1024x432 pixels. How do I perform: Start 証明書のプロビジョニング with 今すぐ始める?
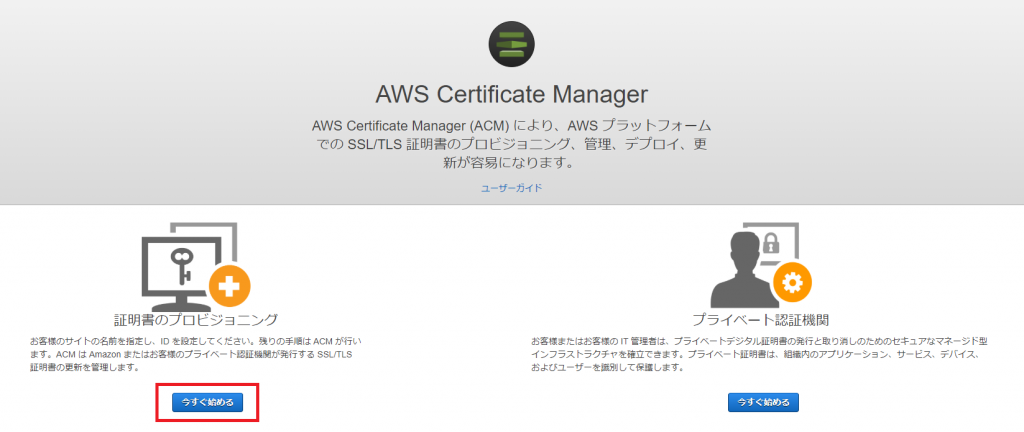click(208, 403)
